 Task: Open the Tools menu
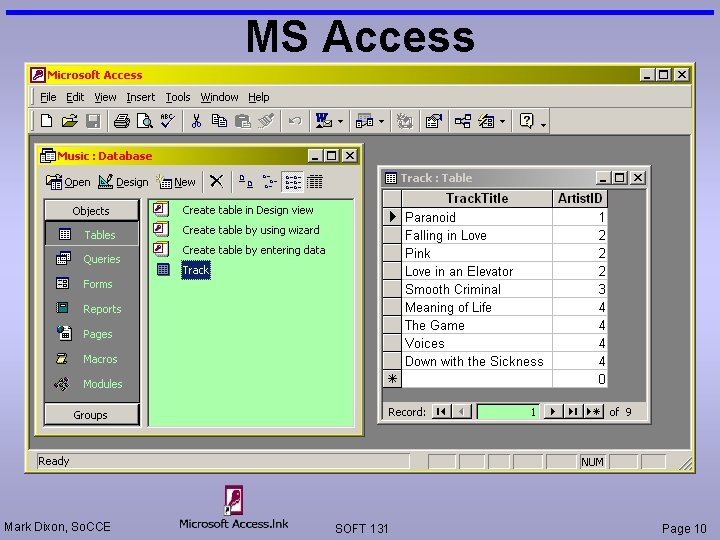178,97
